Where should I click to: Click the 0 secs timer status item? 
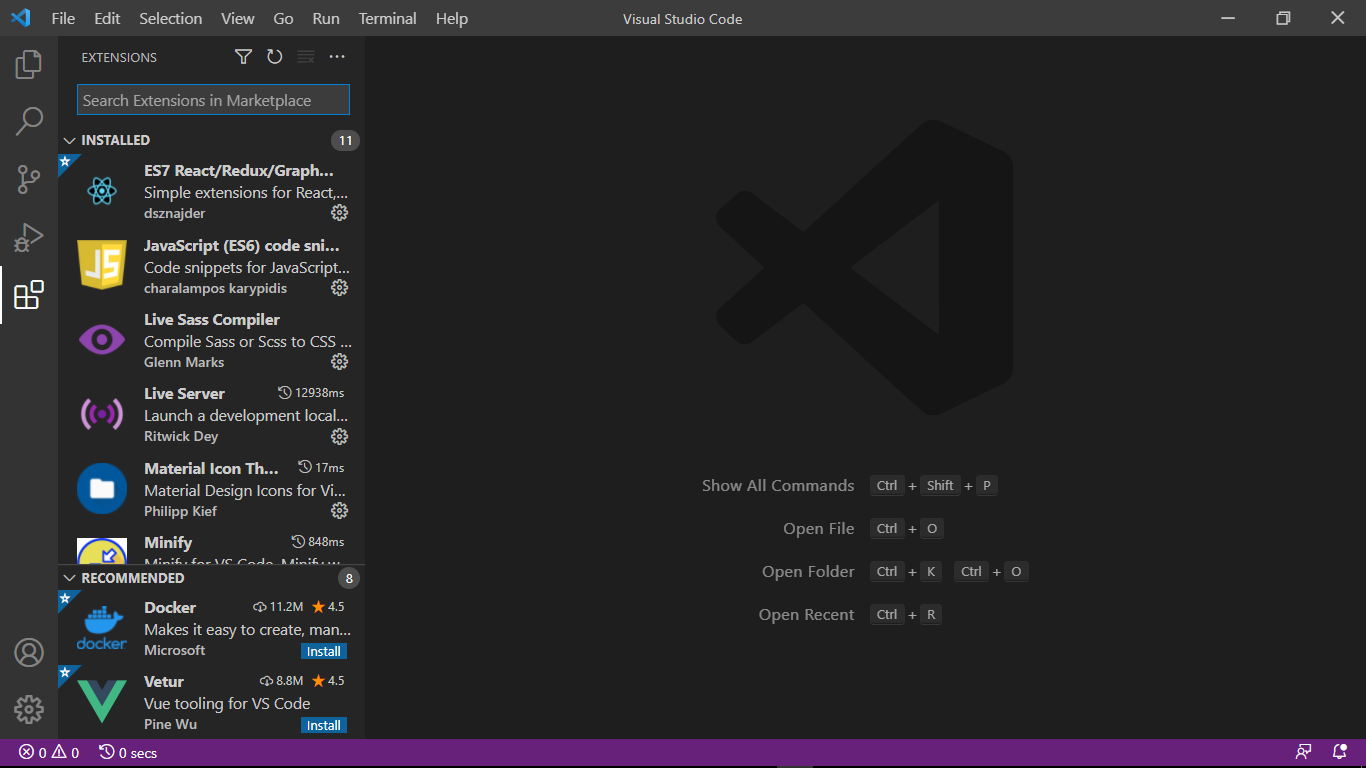[128, 753]
